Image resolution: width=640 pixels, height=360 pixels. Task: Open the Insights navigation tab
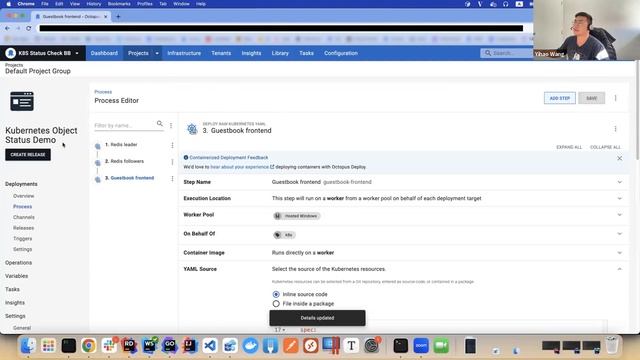pos(251,53)
